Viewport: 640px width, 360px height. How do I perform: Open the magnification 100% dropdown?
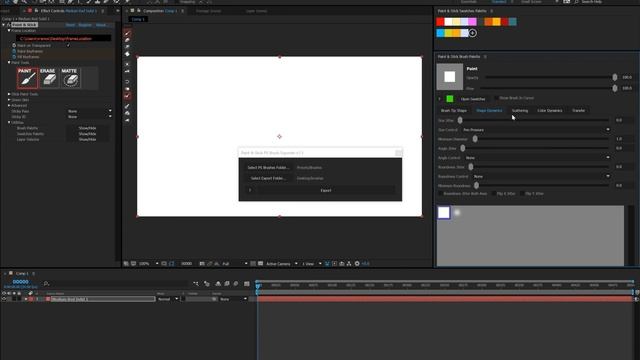[149, 264]
